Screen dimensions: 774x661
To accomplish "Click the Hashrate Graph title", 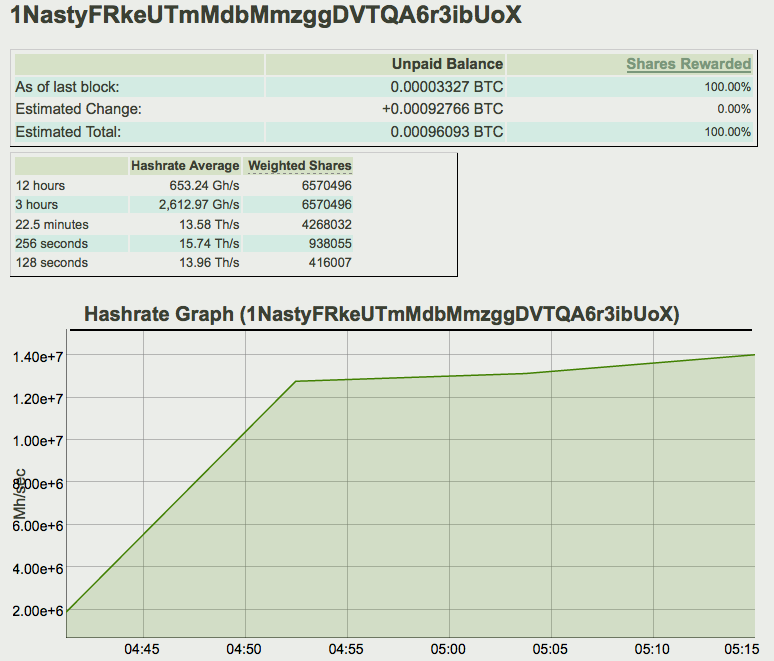I will click(382, 314).
